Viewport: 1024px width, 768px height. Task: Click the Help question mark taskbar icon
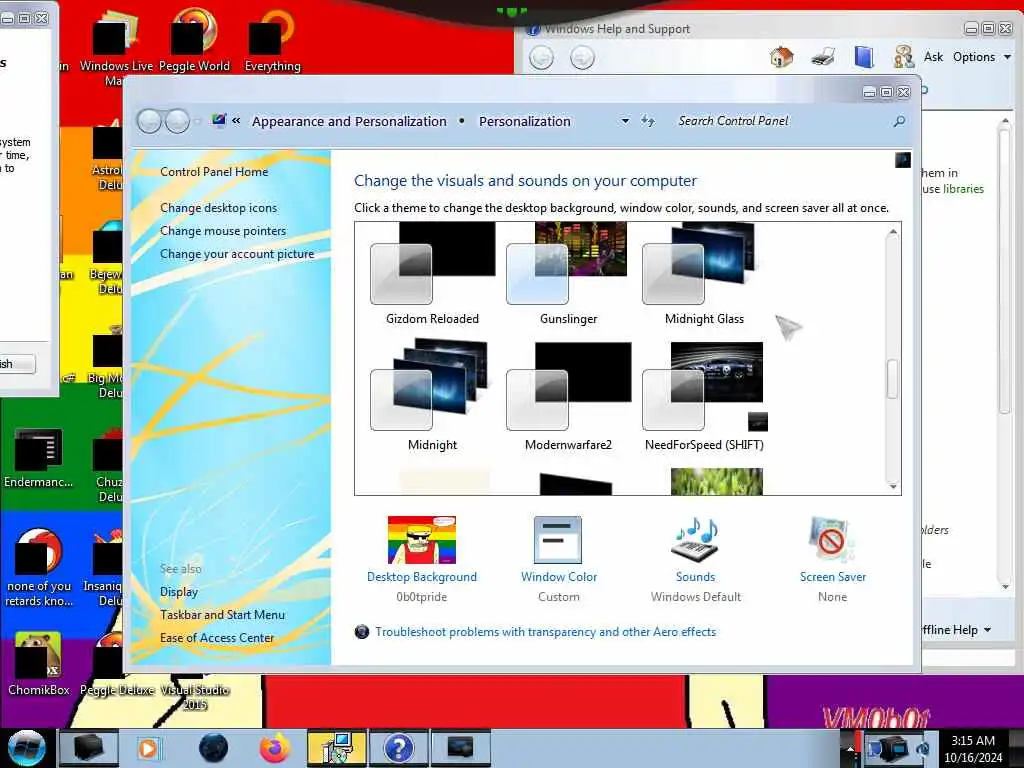point(398,748)
